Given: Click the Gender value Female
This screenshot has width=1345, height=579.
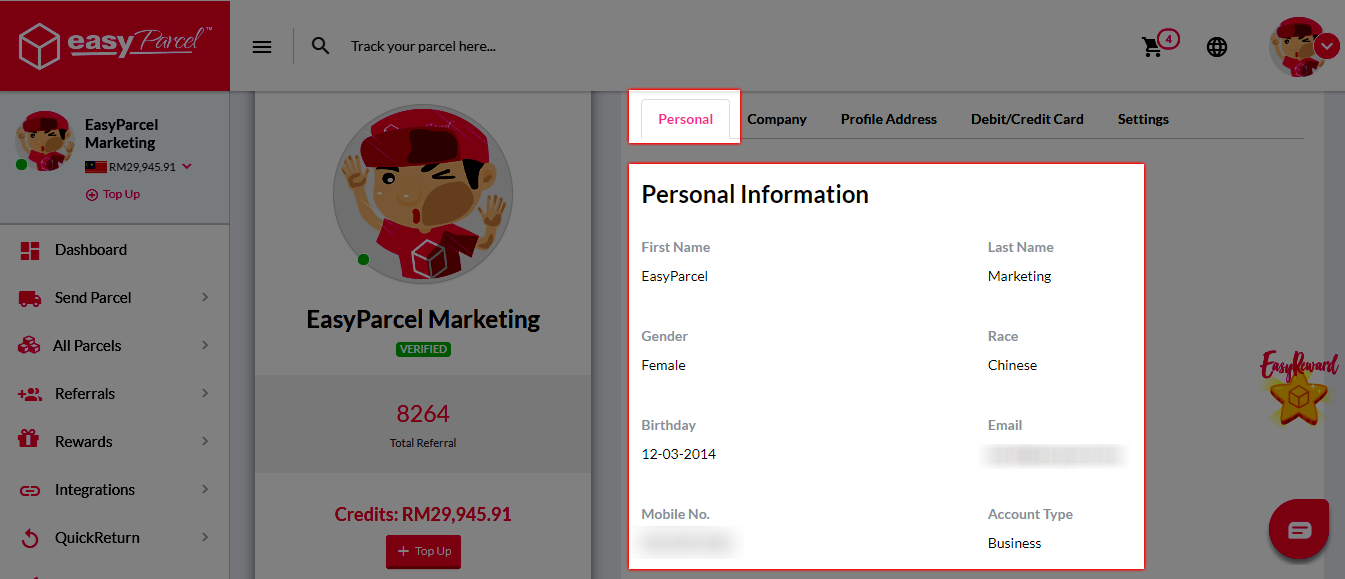Looking at the screenshot, I should [x=664, y=365].
